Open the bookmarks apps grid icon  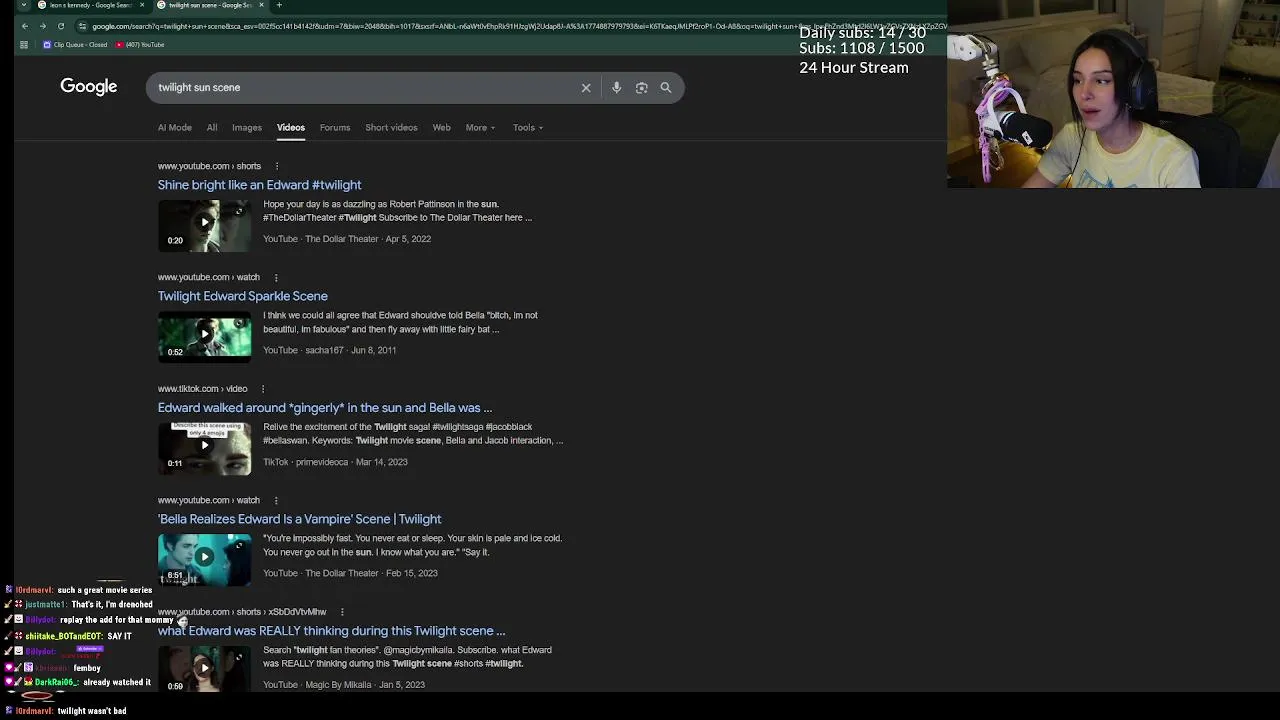tap(24, 45)
